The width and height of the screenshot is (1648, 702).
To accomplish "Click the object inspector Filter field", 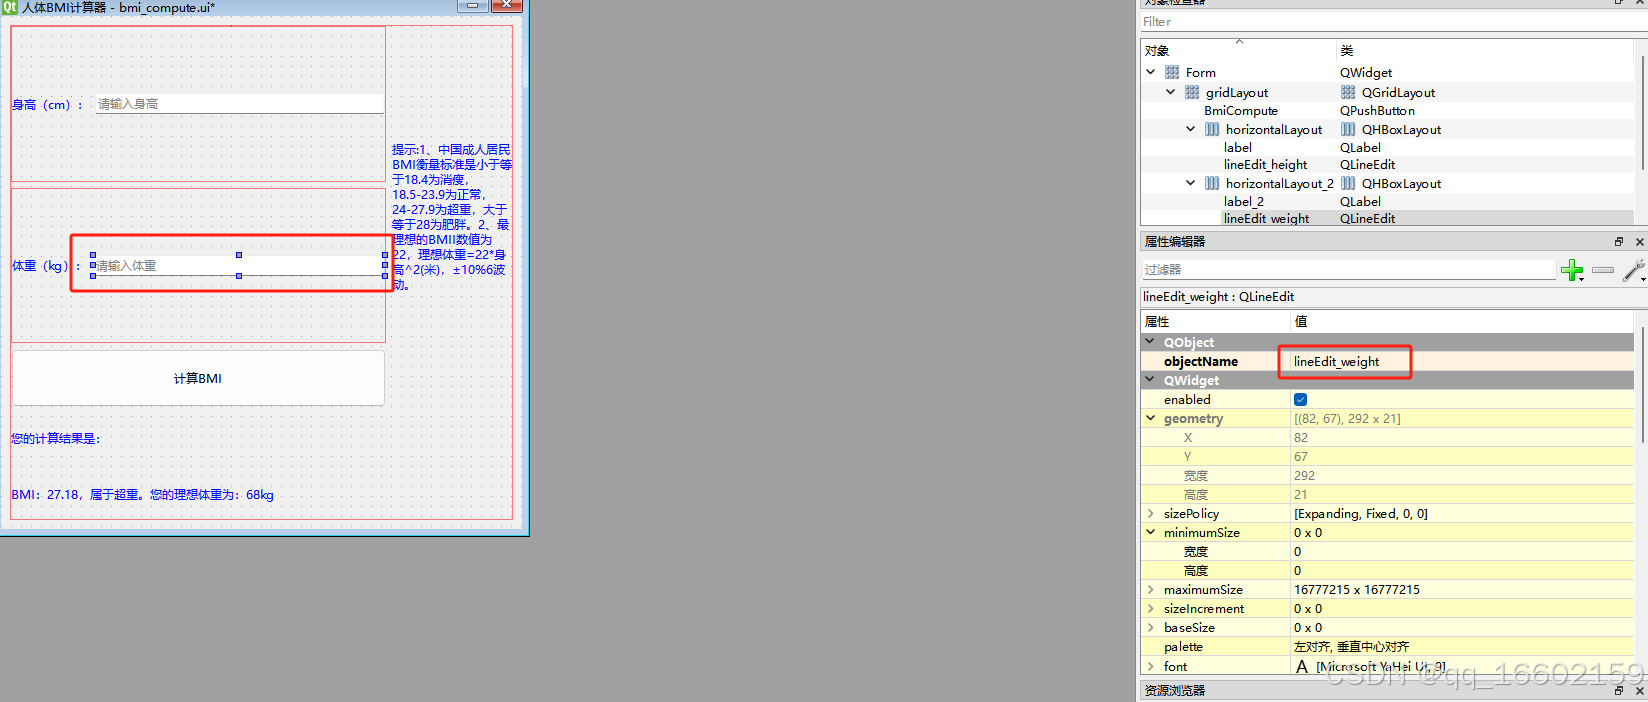I will pos(1391,22).
